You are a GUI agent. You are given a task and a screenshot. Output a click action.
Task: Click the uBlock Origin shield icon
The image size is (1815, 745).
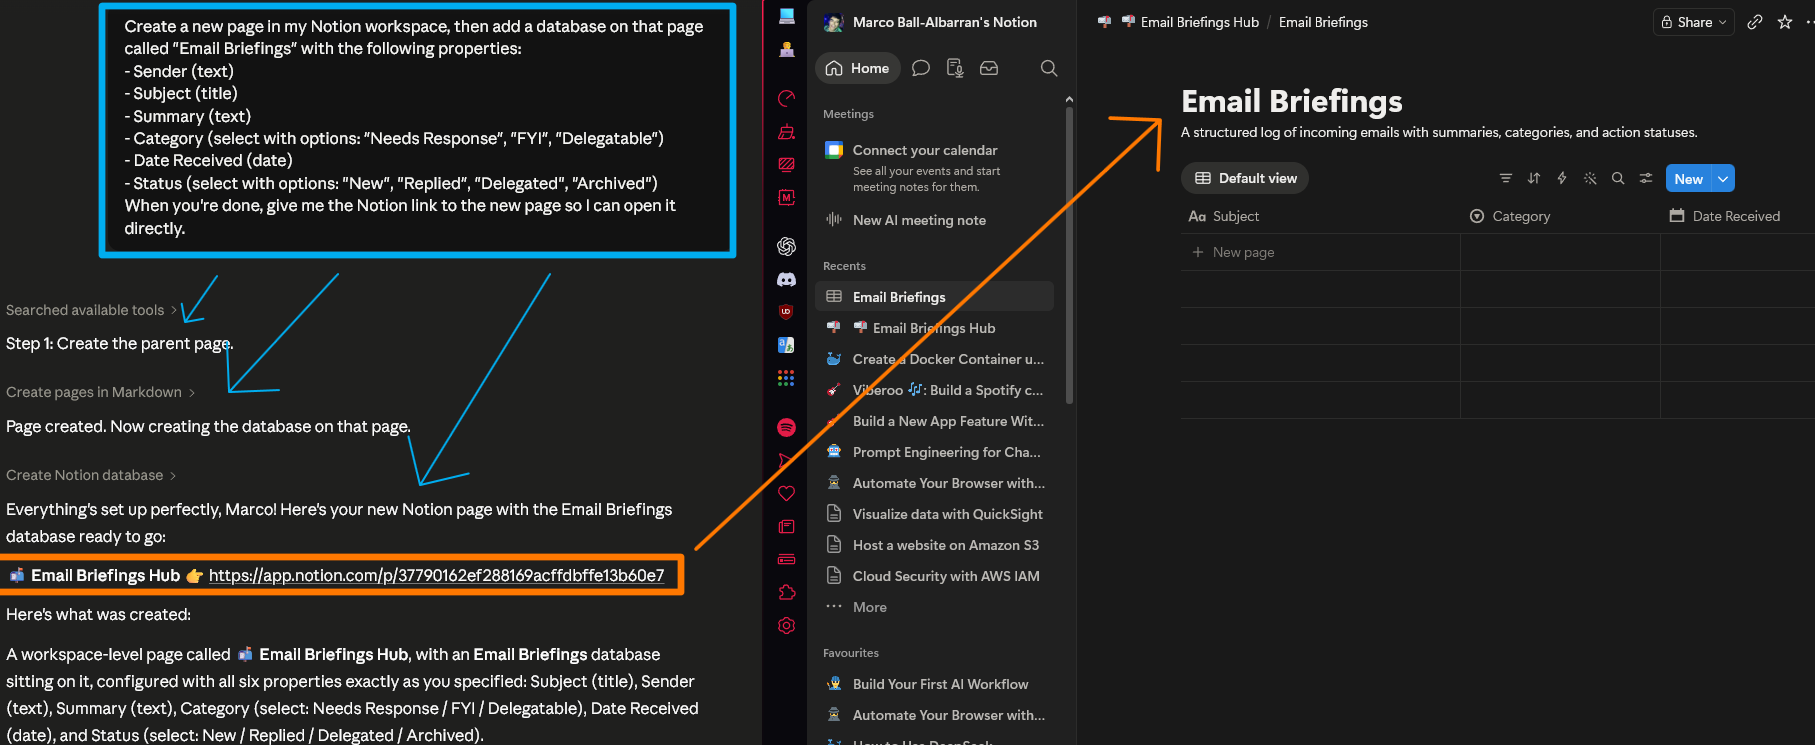pos(787,312)
